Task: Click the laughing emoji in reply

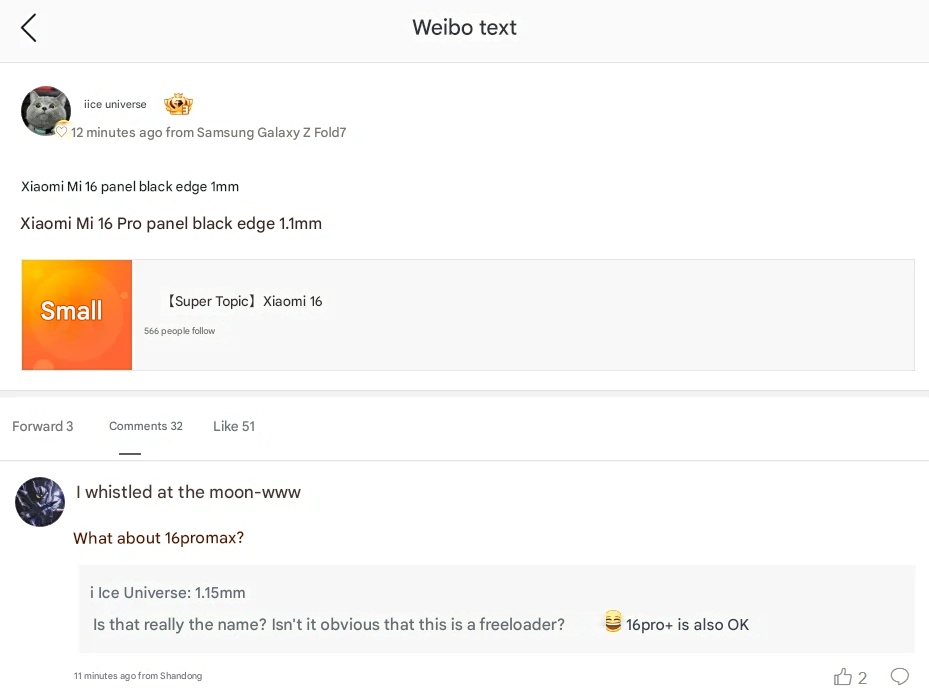Action: click(x=613, y=622)
